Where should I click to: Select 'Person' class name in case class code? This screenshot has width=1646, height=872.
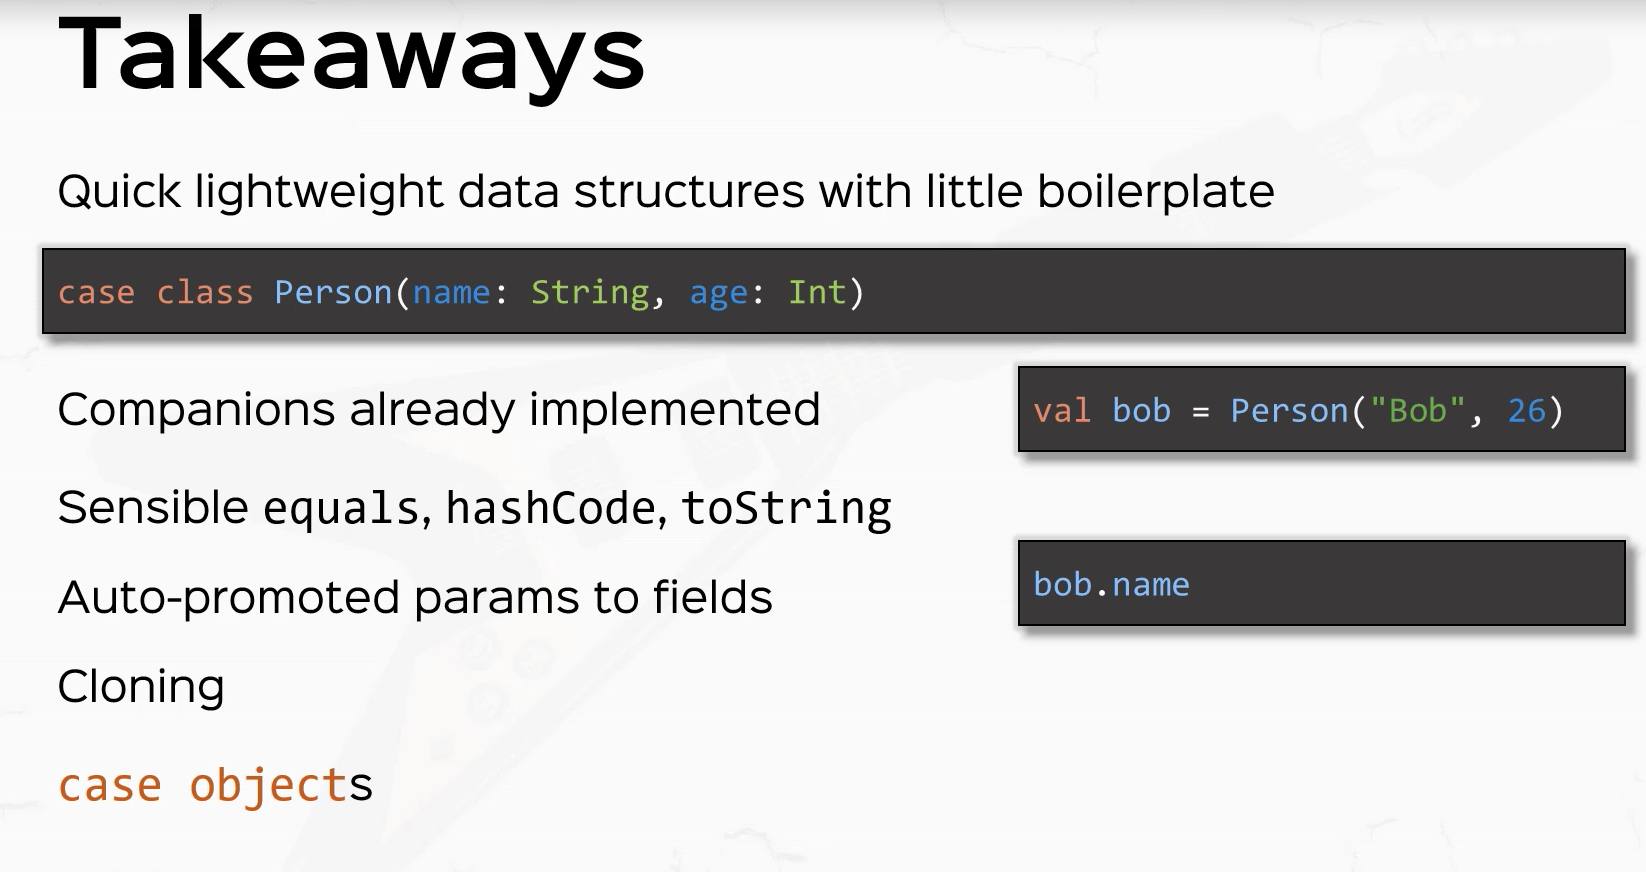[x=333, y=292]
